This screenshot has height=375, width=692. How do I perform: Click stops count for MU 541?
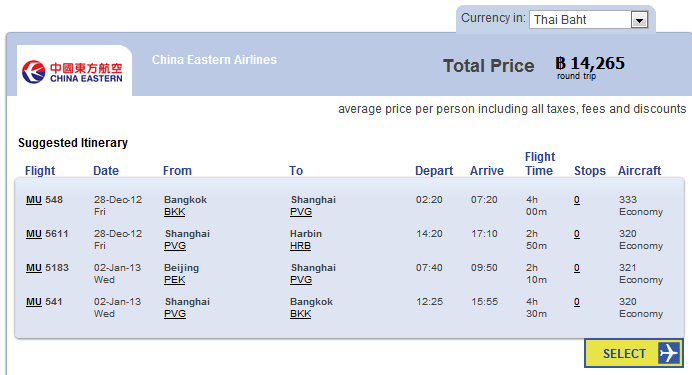577,302
